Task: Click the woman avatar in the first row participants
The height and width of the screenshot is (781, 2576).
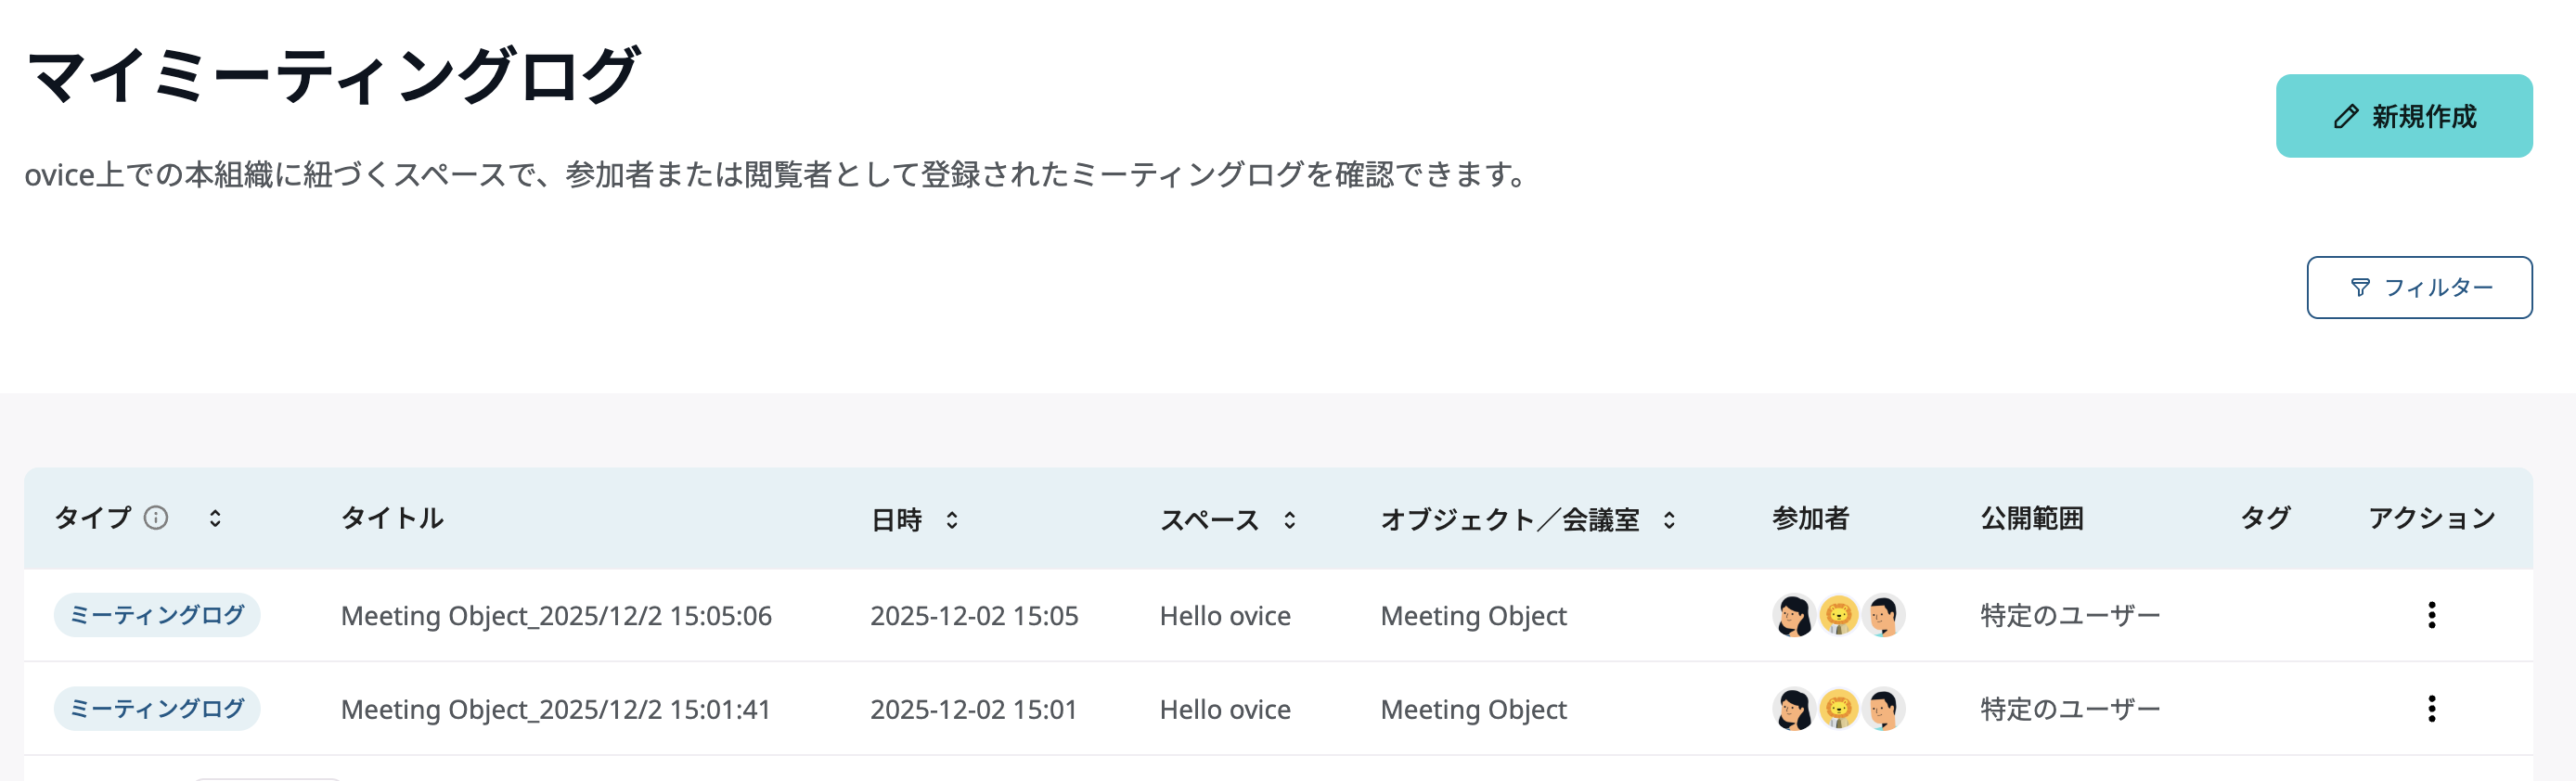Action: [x=1793, y=616]
